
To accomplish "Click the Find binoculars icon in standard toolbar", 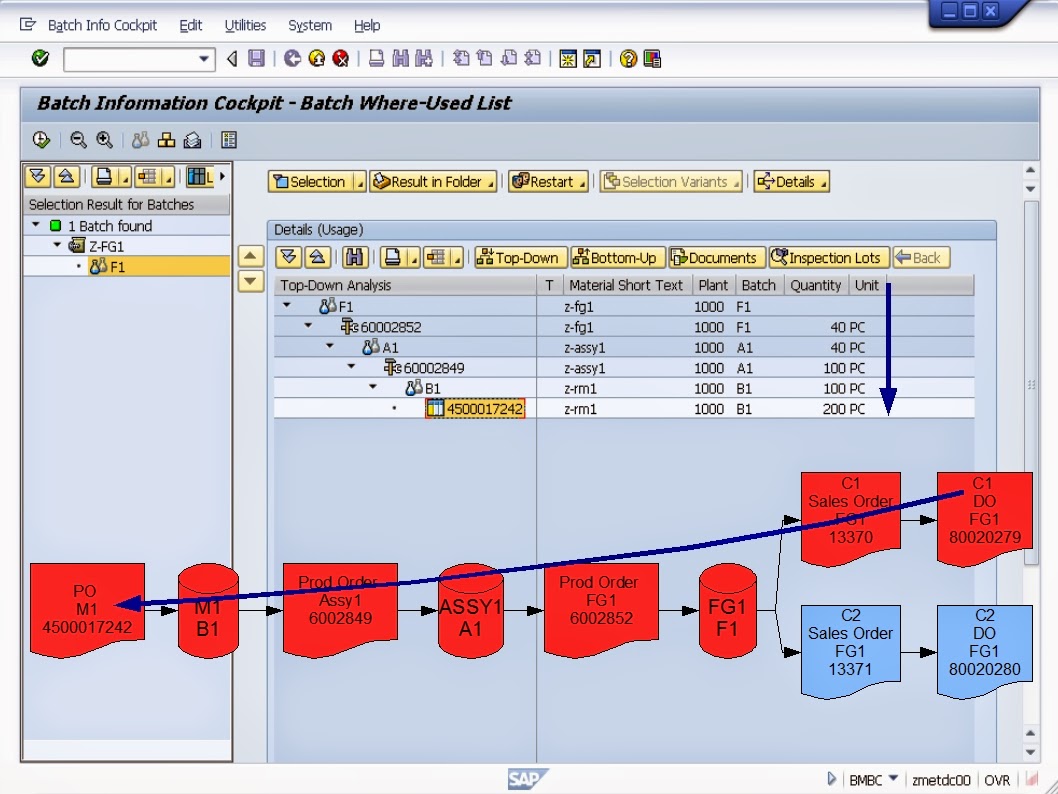I will pyautogui.click(x=401, y=59).
